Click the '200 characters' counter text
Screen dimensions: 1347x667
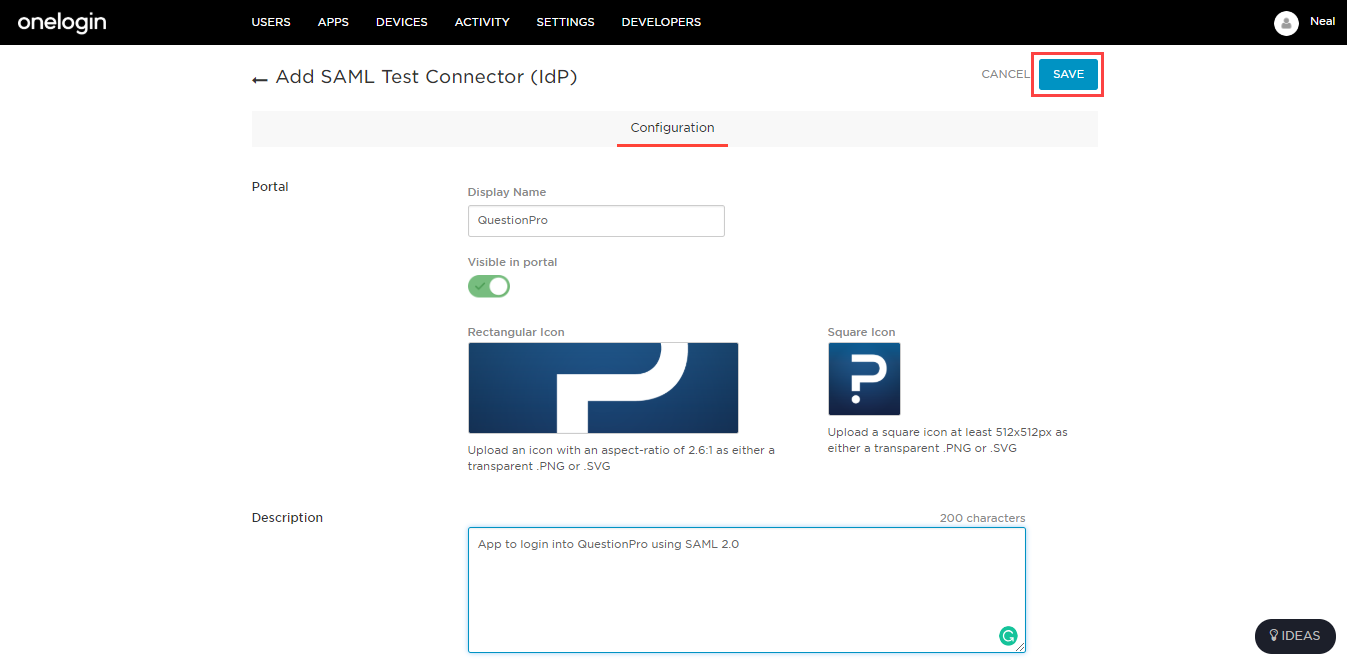click(x=982, y=518)
